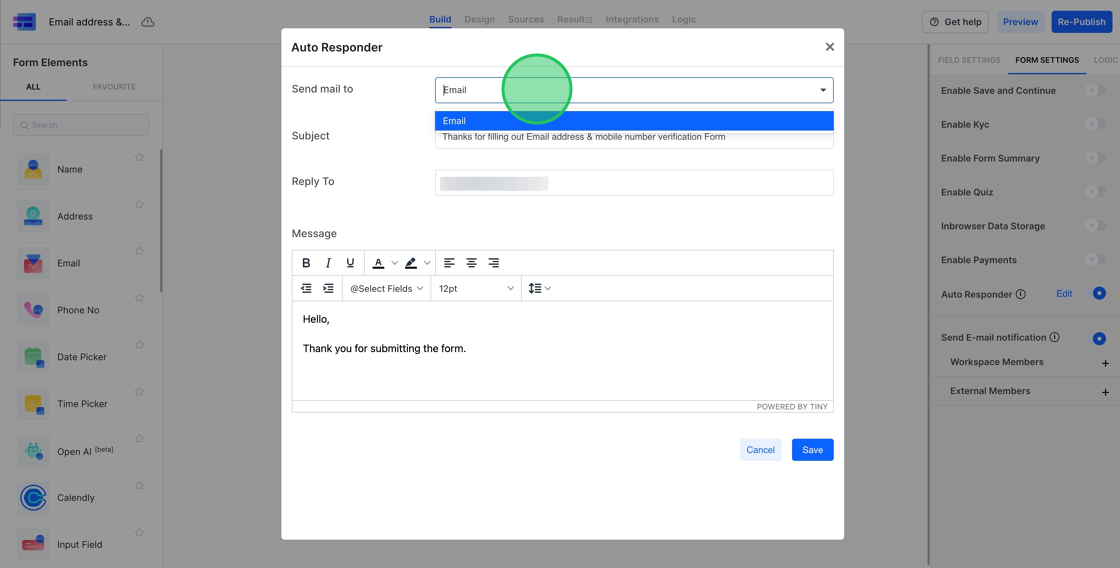Open the @Select Fields dropdown

pyautogui.click(x=386, y=289)
